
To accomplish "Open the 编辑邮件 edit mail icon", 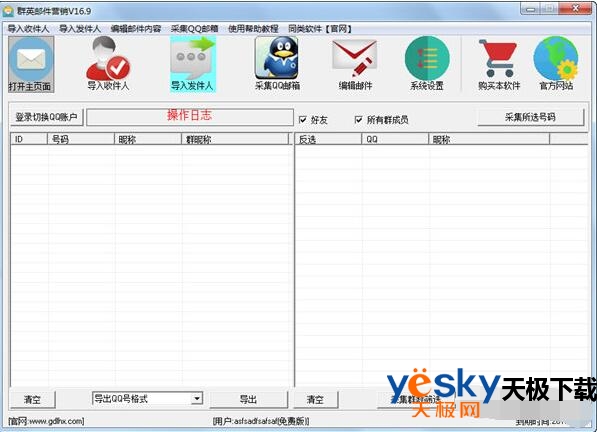I will (355, 64).
